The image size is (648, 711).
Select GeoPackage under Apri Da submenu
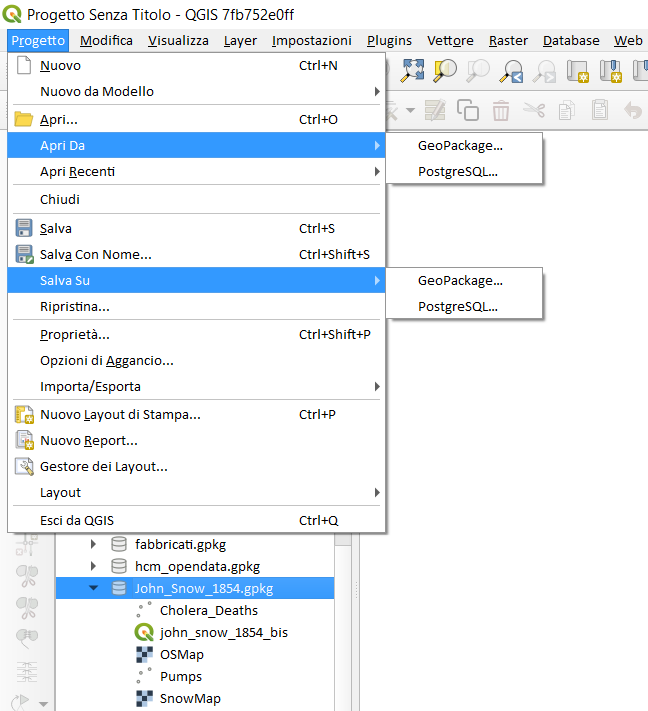pos(460,145)
